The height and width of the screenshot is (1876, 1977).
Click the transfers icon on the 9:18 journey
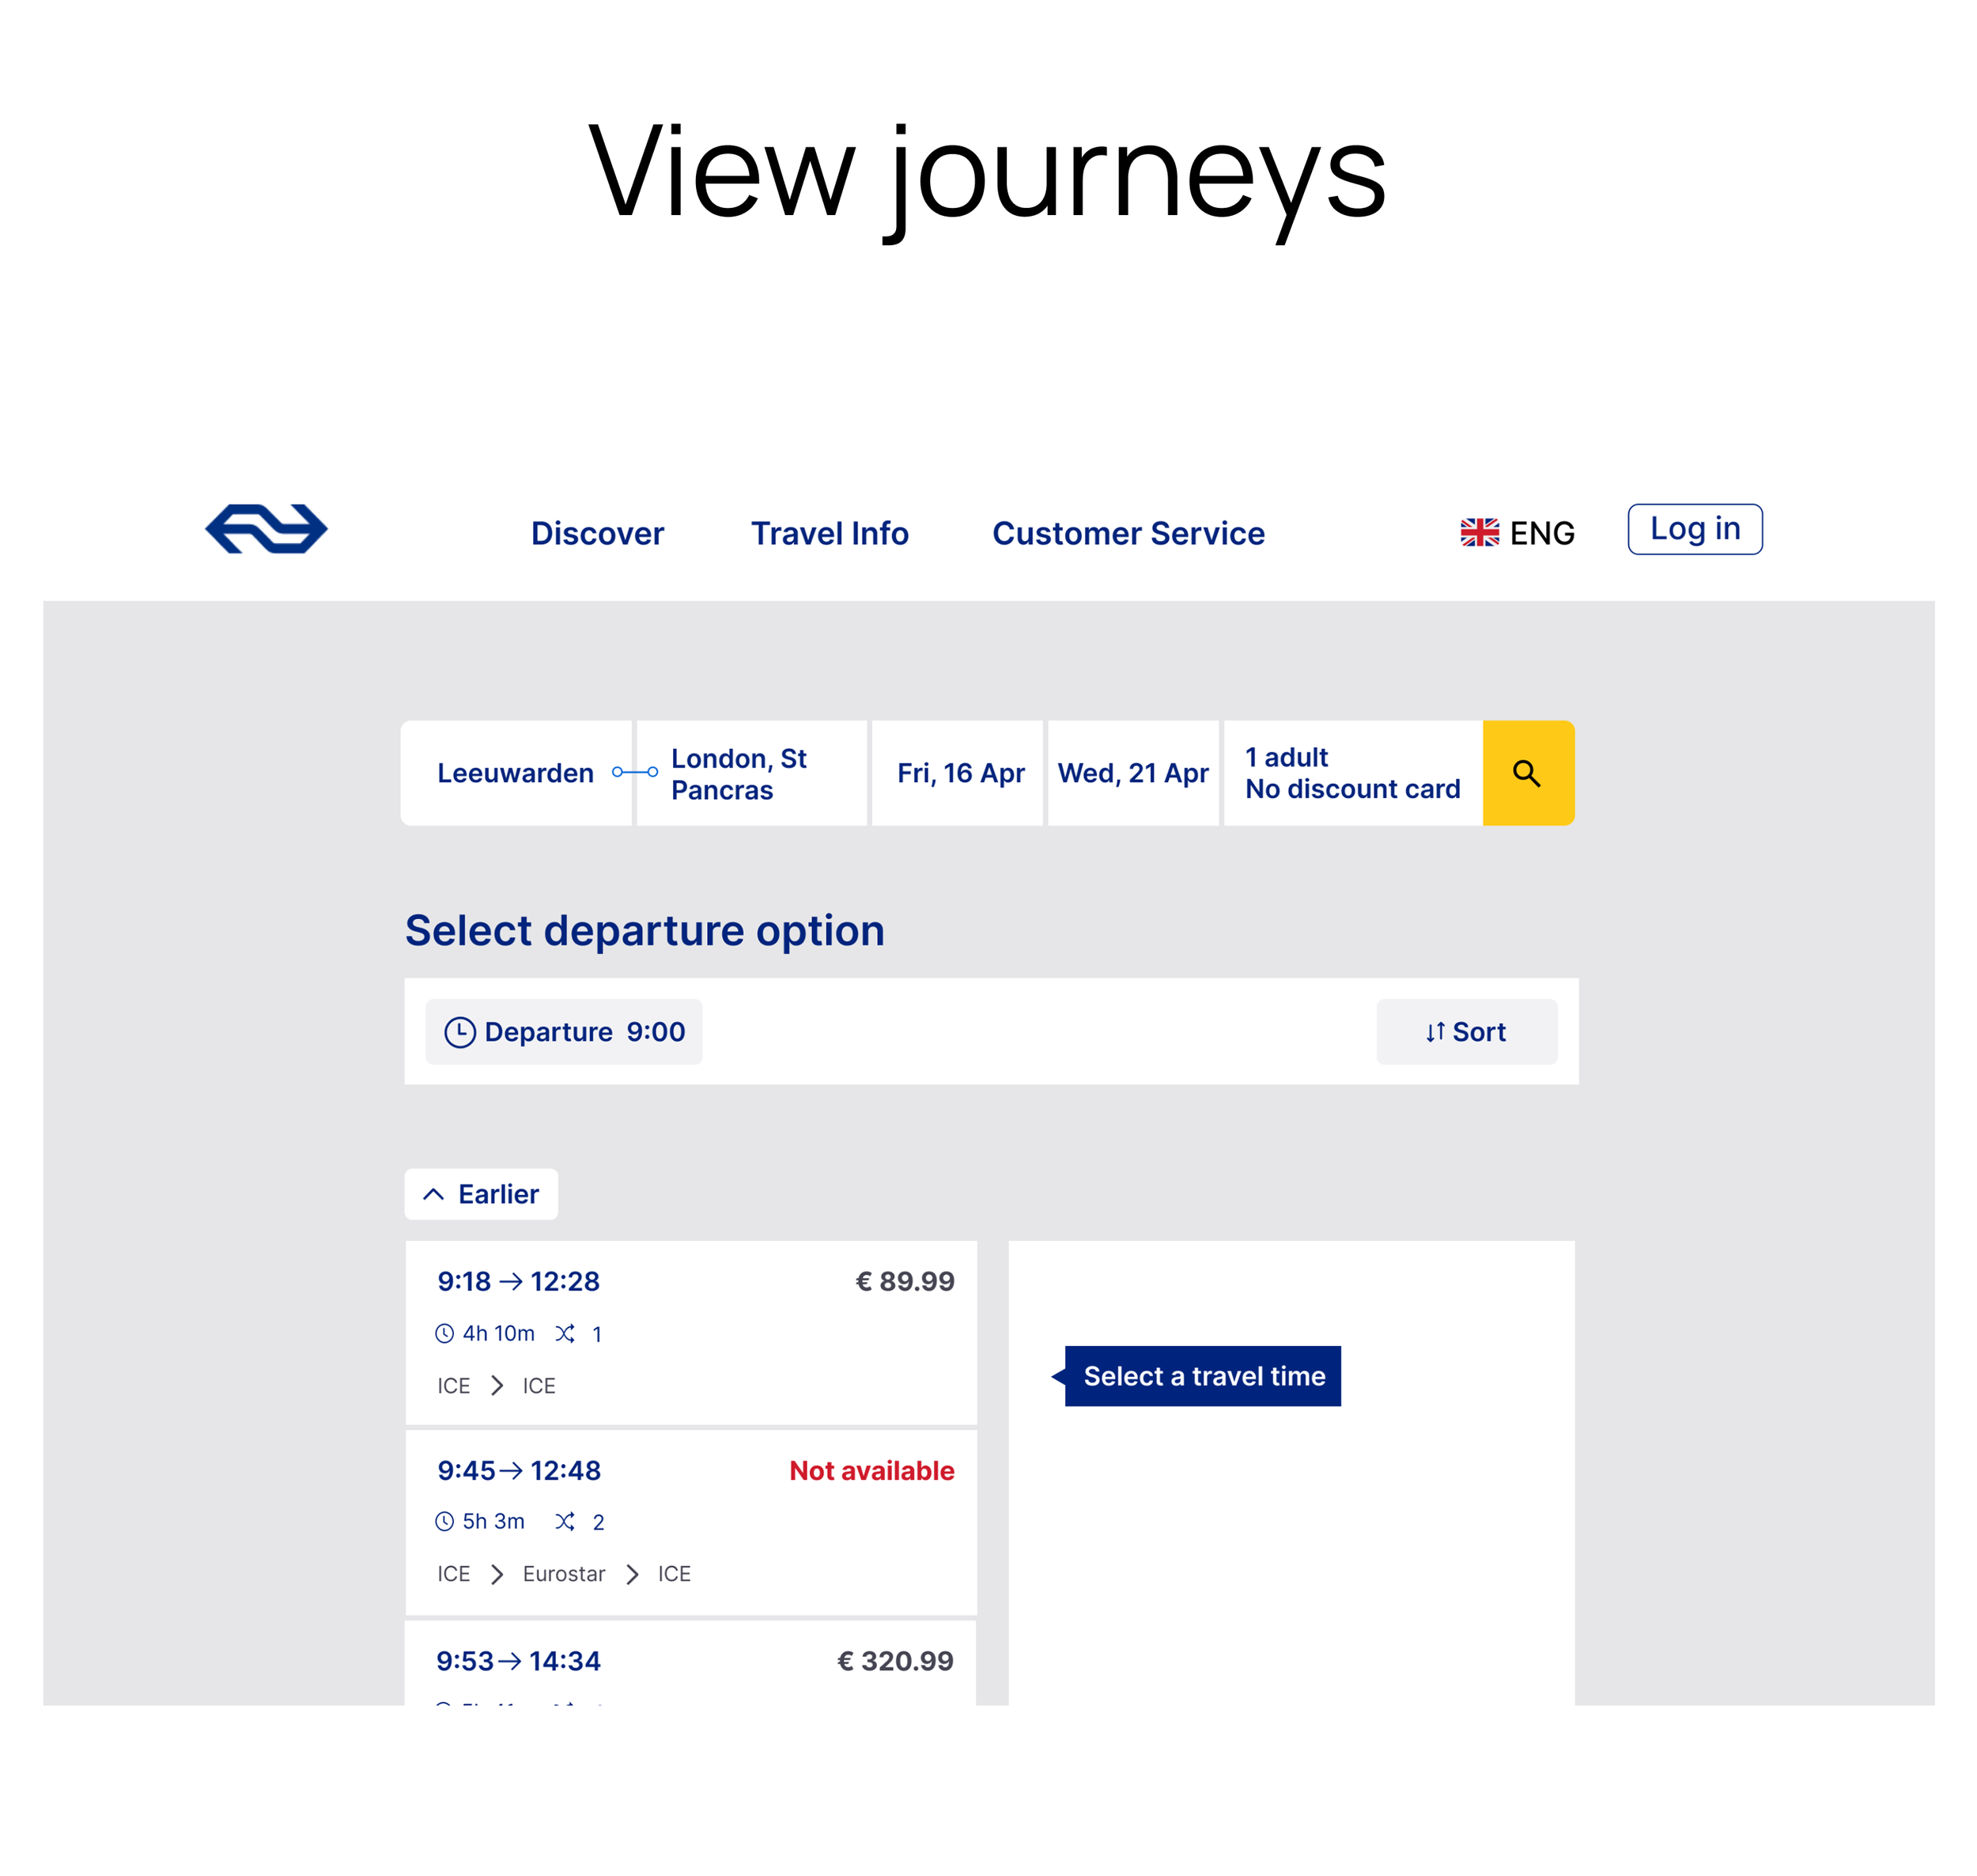[x=565, y=1333]
